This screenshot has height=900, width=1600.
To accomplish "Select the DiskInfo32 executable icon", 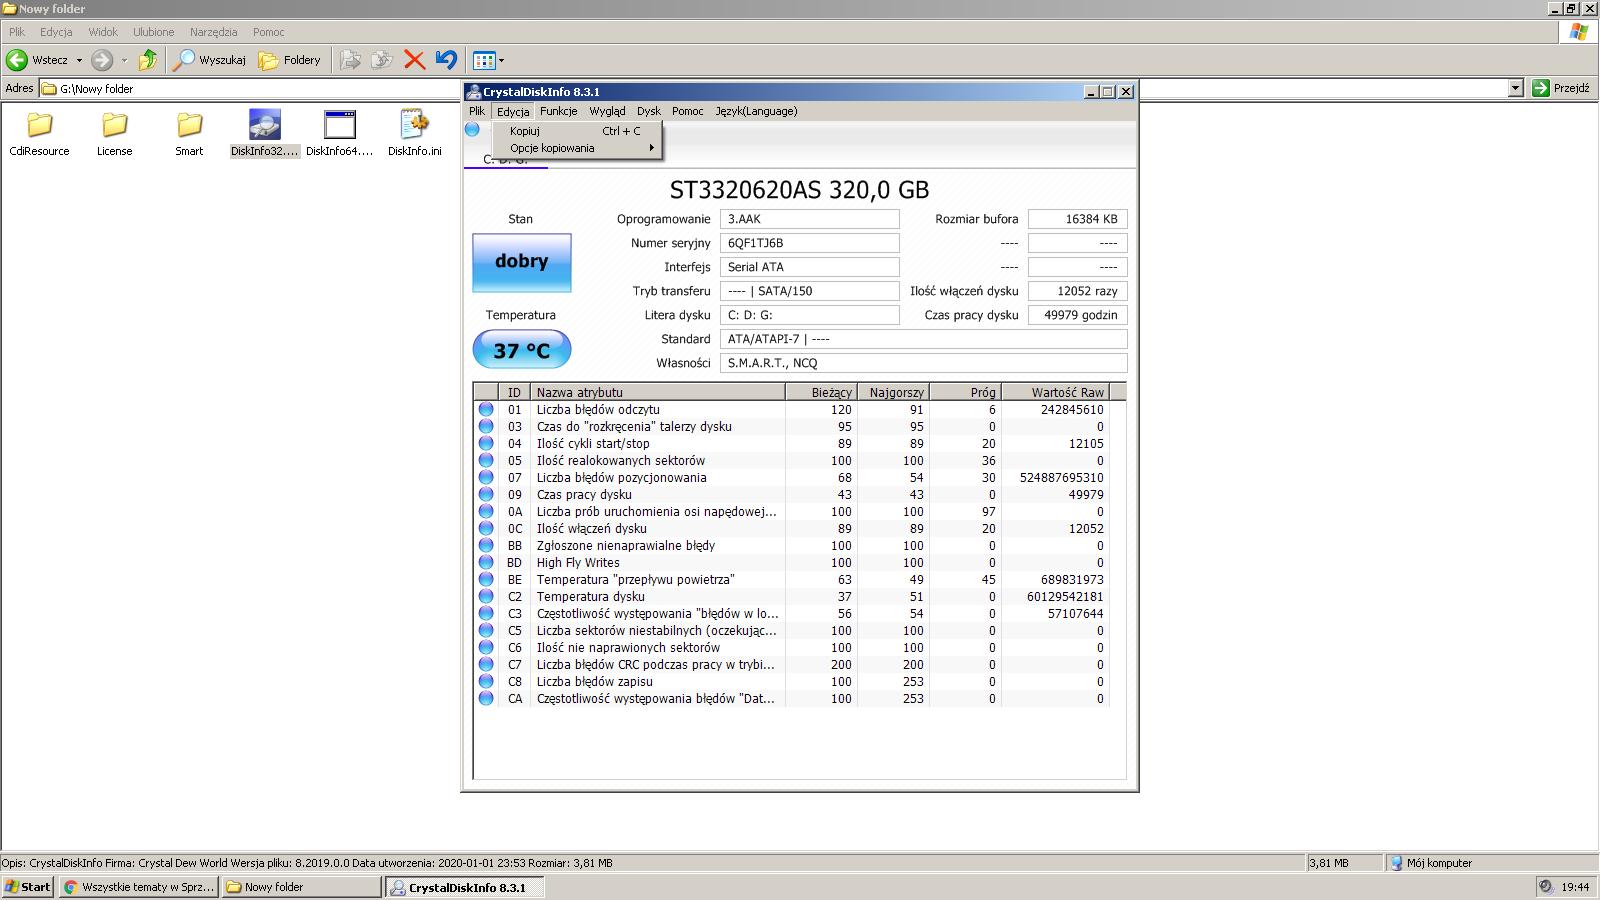I will pyautogui.click(x=265, y=125).
